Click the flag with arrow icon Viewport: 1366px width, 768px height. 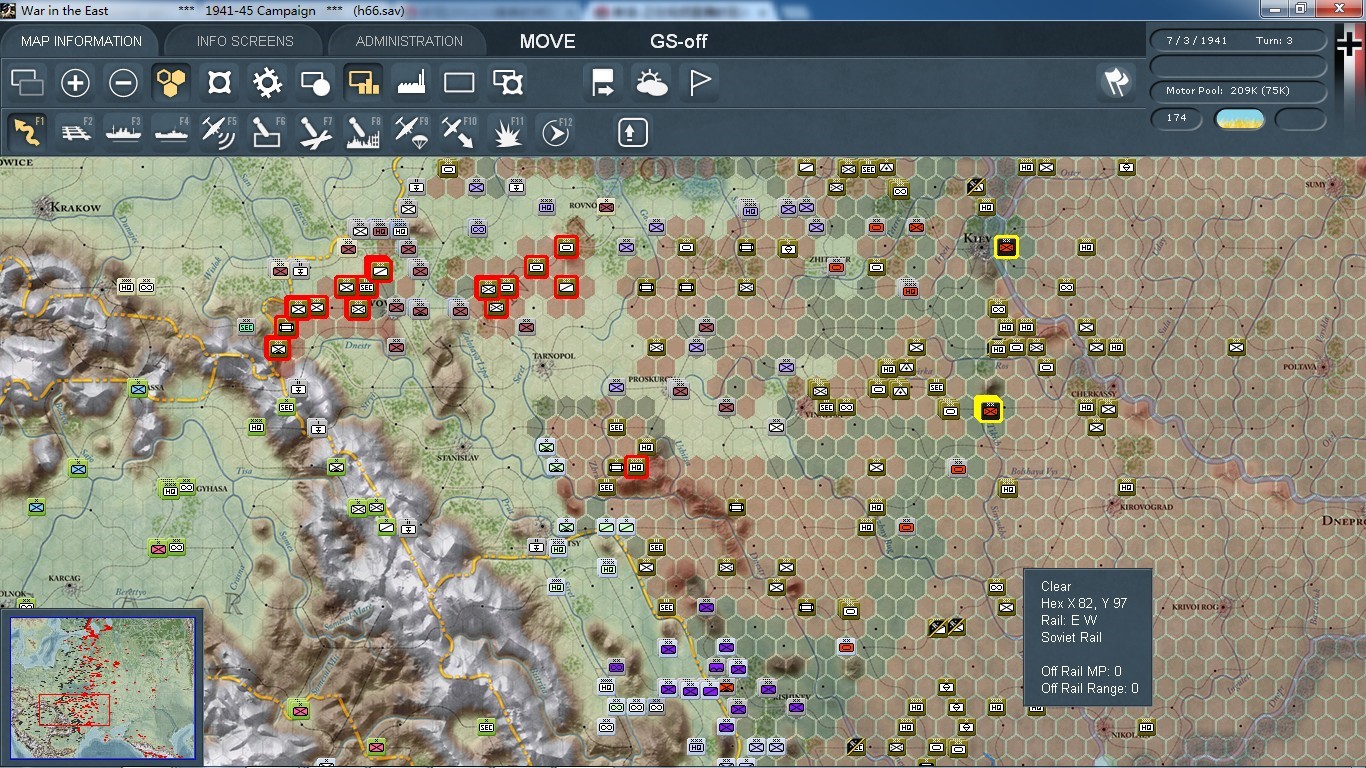coord(603,82)
